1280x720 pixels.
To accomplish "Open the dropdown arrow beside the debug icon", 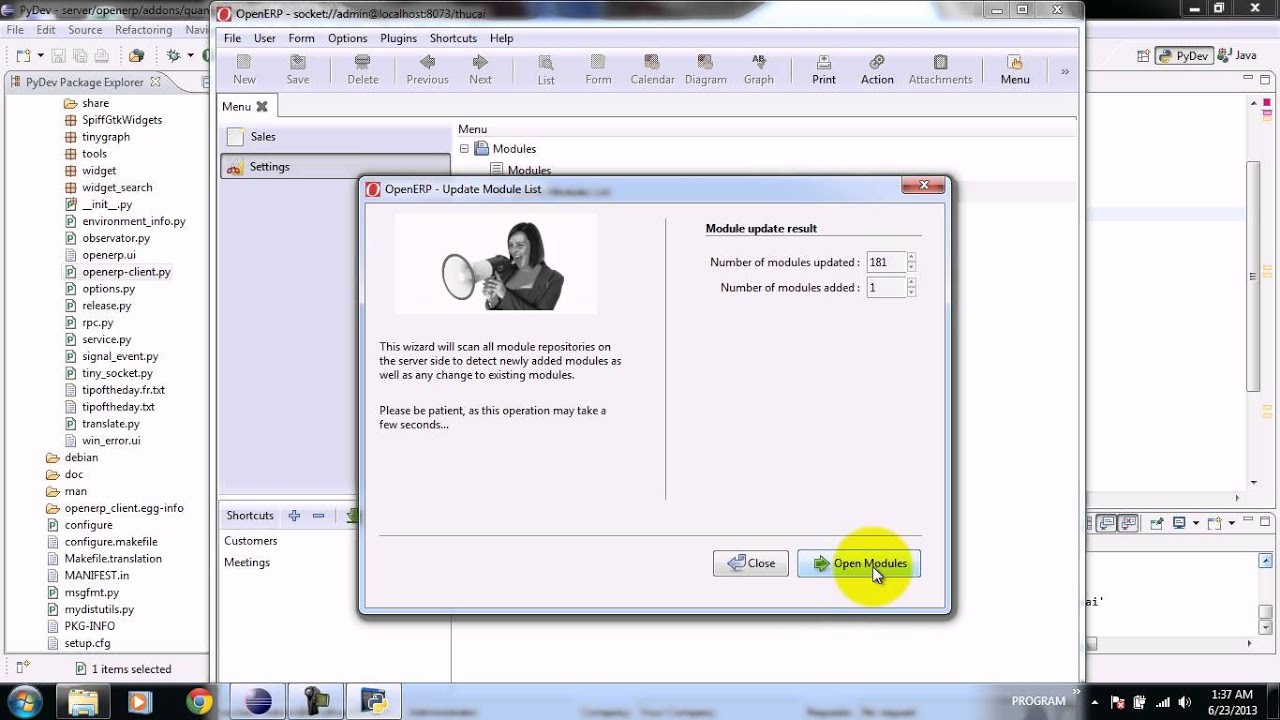I will tap(188, 56).
